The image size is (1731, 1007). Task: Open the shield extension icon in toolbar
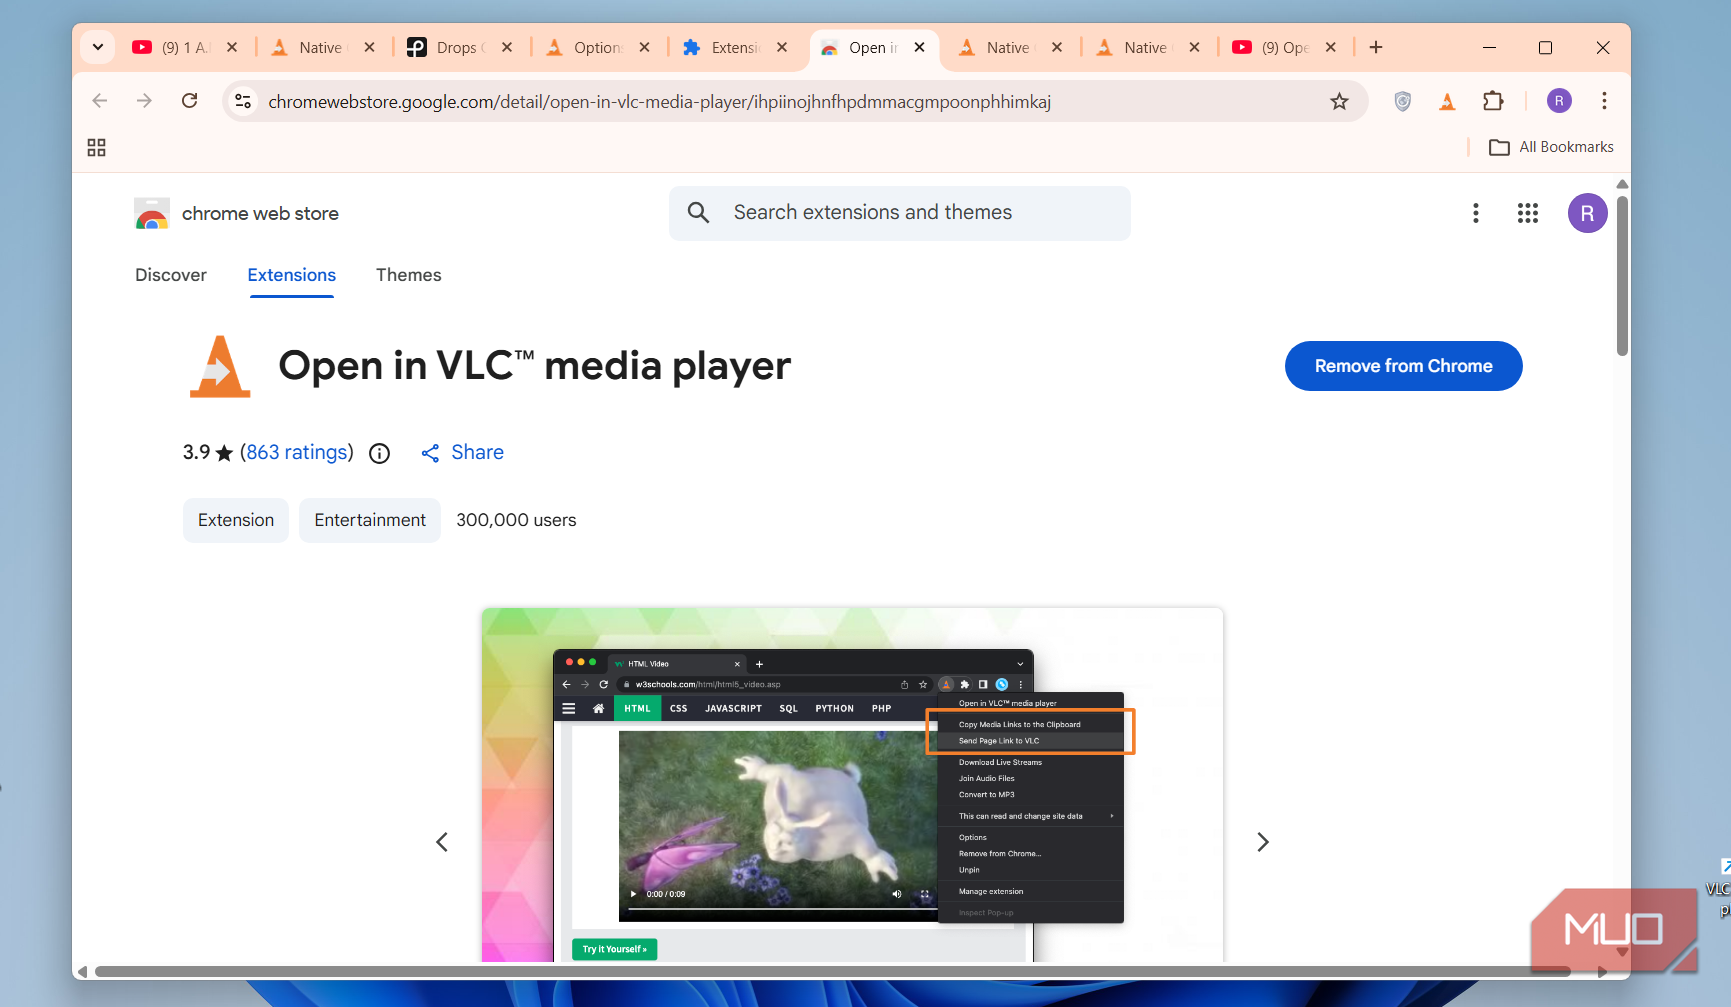(x=1402, y=101)
